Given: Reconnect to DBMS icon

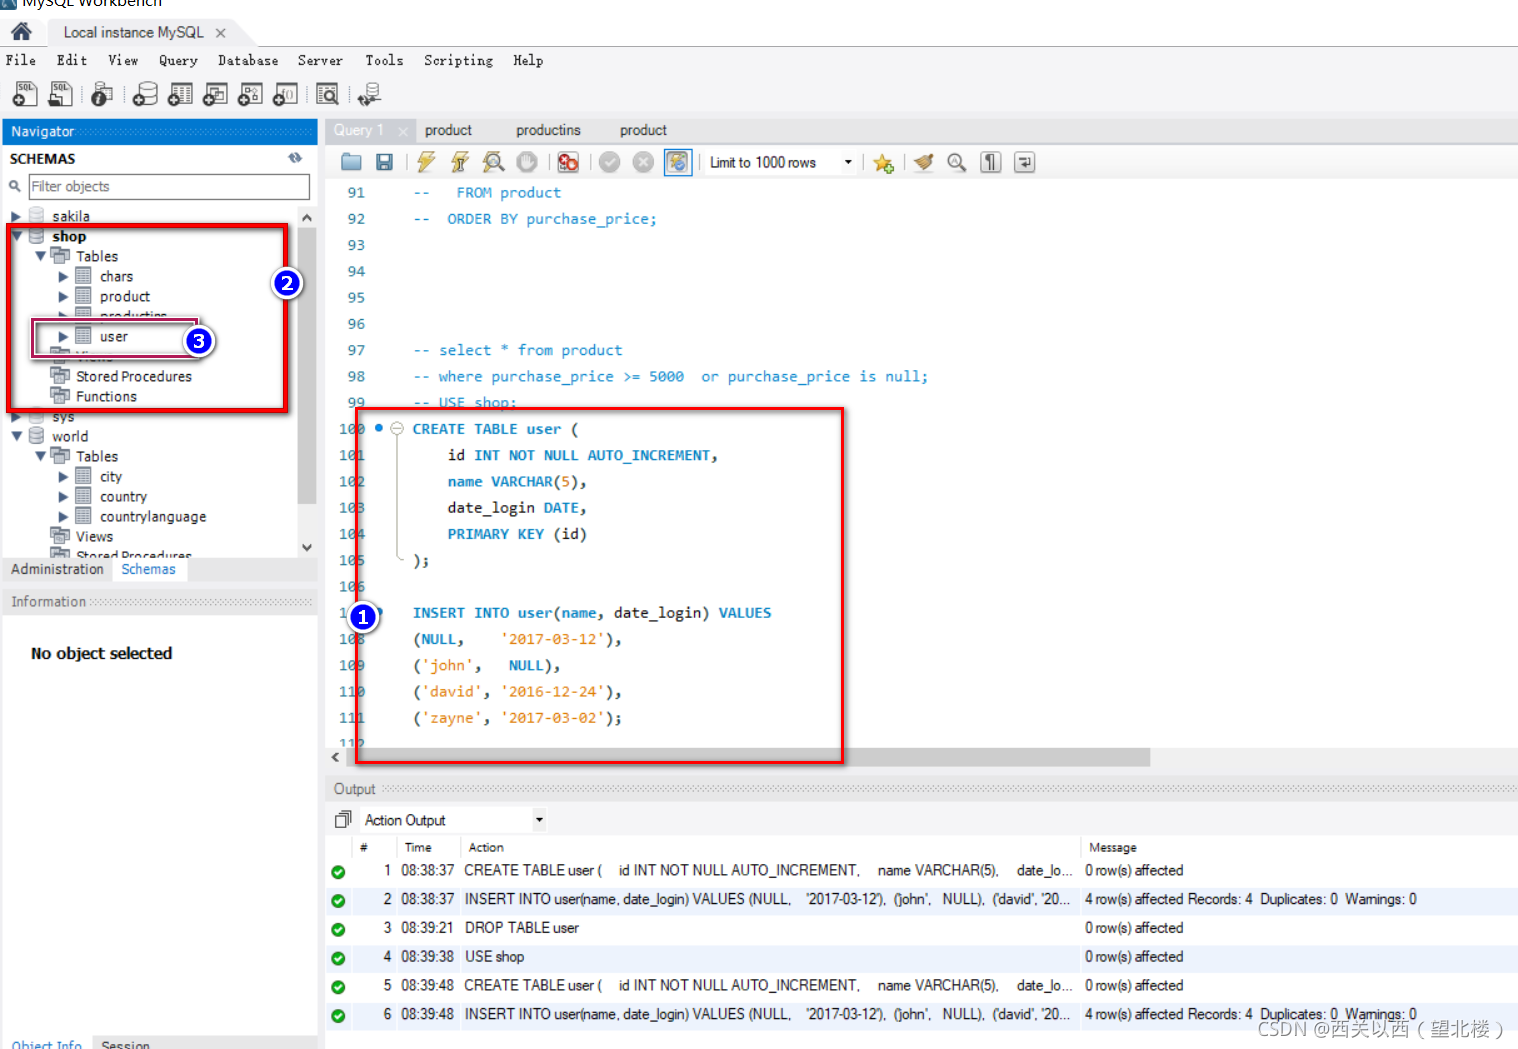Looking at the screenshot, I should pyautogui.click(x=369, y=94).
